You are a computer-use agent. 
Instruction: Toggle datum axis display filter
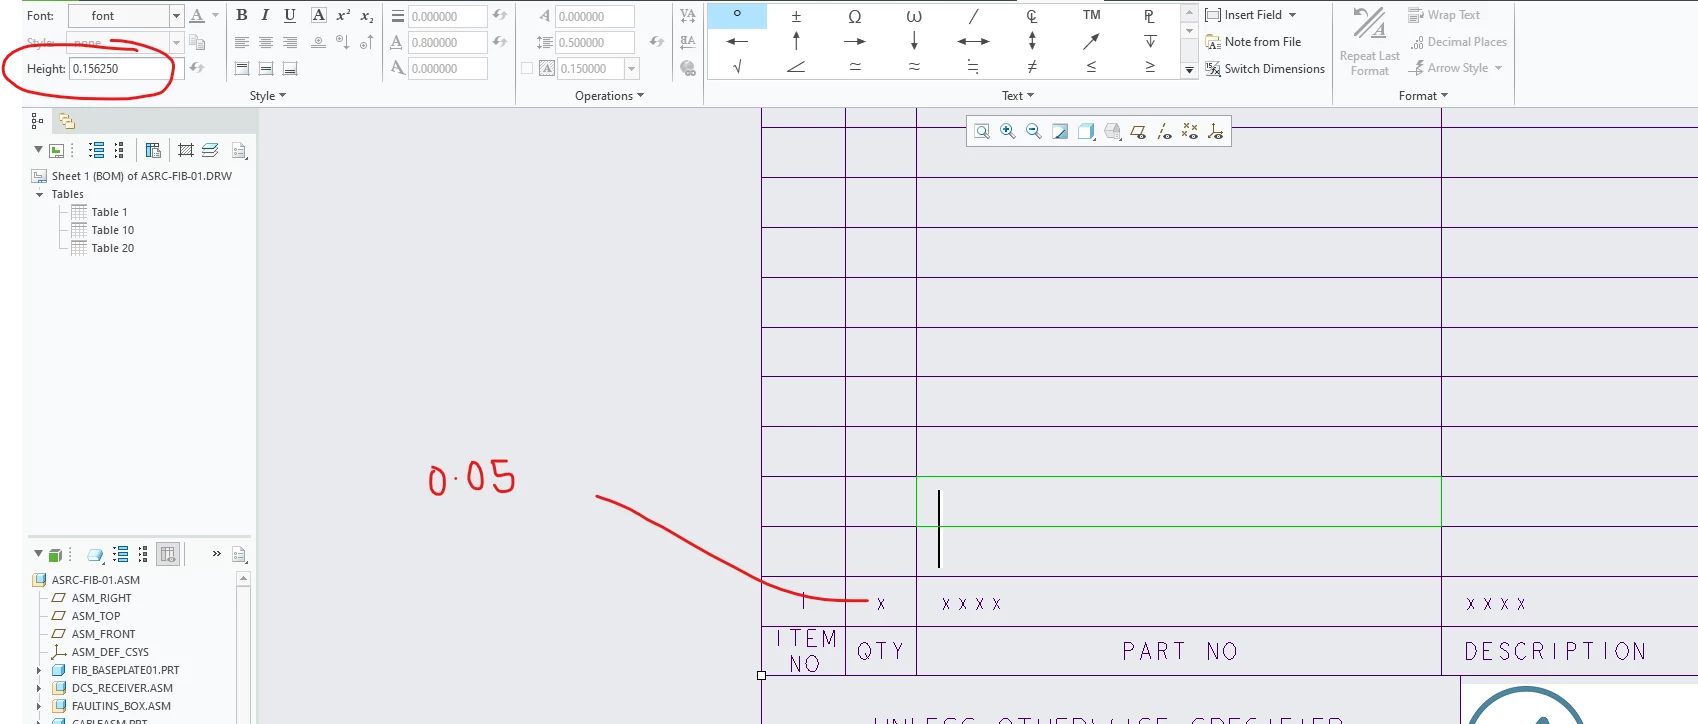pyautogui.click(x=1164, y=131)
